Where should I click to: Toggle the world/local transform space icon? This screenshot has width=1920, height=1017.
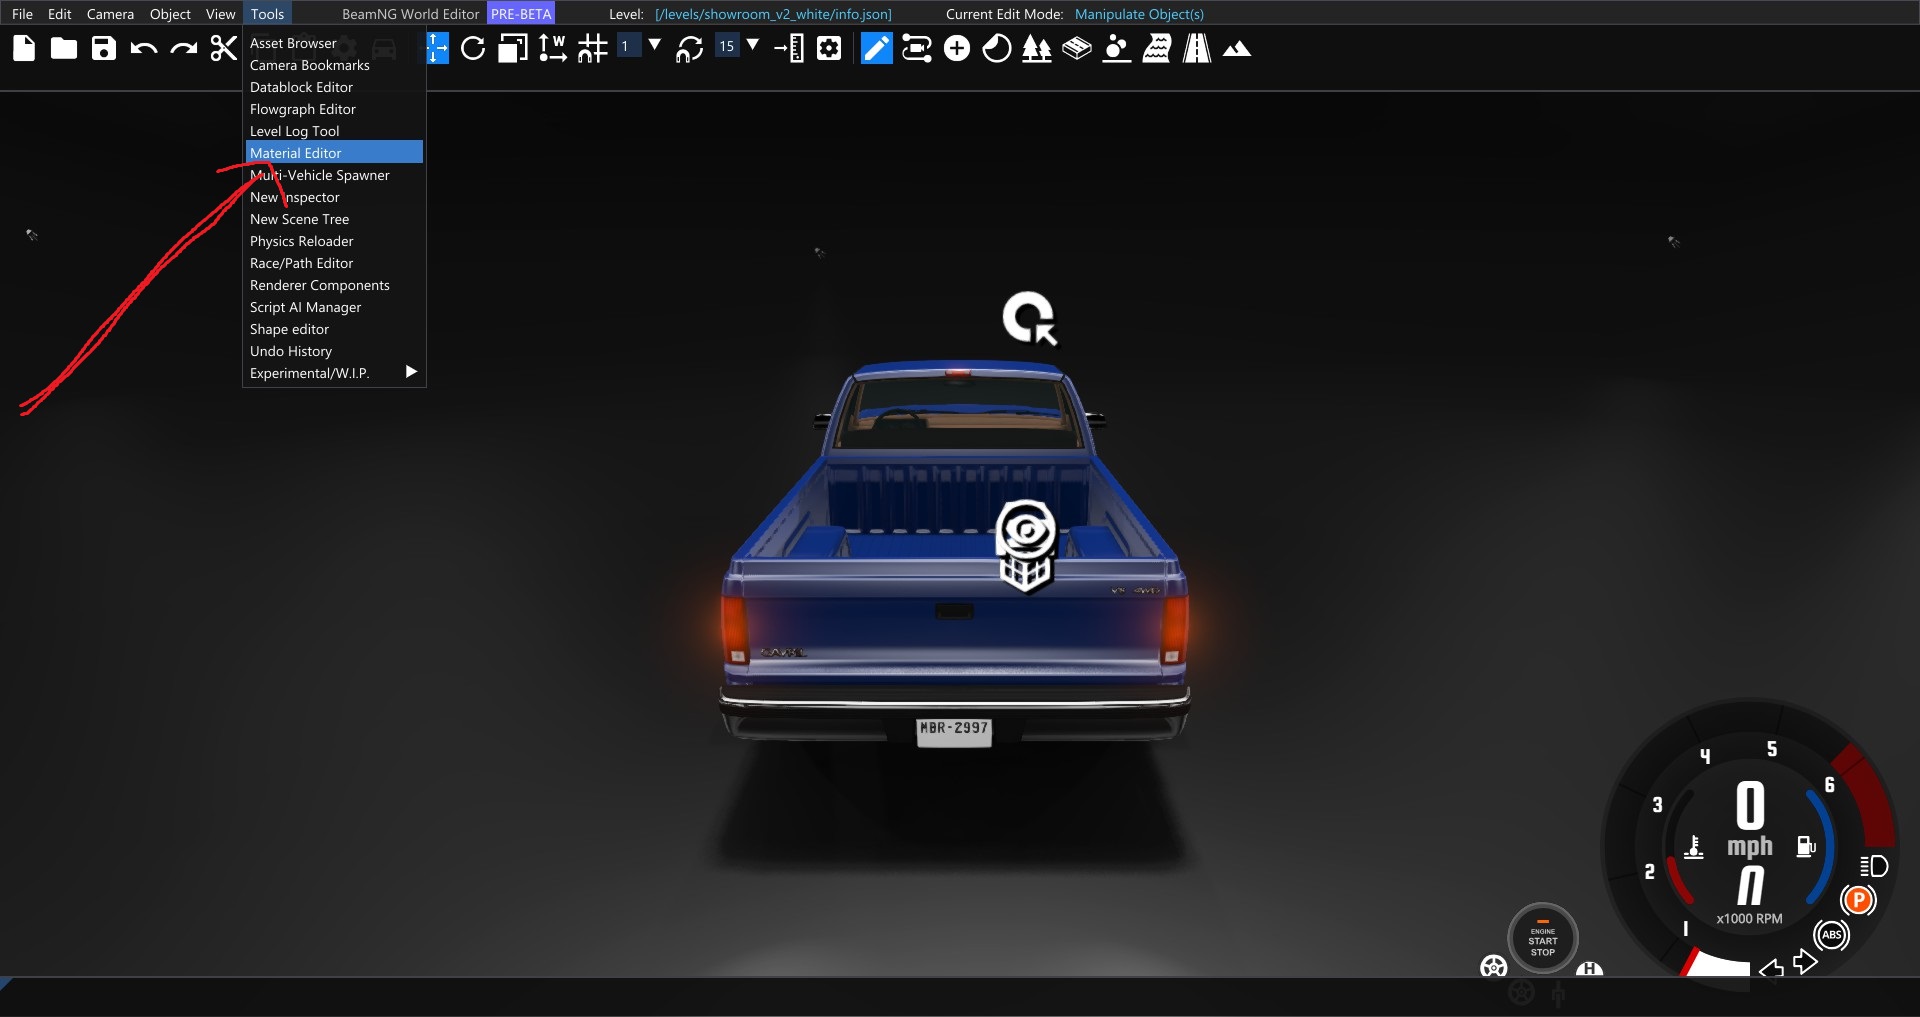[552, 48]
